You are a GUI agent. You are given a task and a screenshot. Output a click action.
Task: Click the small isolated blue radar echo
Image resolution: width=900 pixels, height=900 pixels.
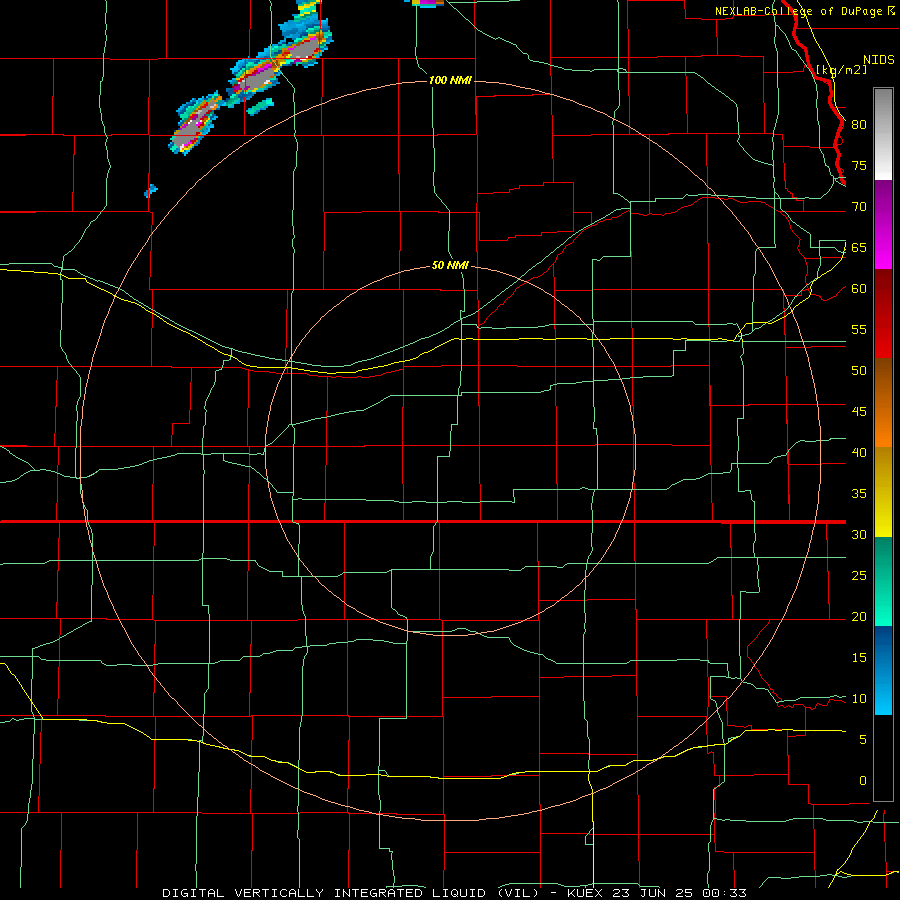[150, 191]
